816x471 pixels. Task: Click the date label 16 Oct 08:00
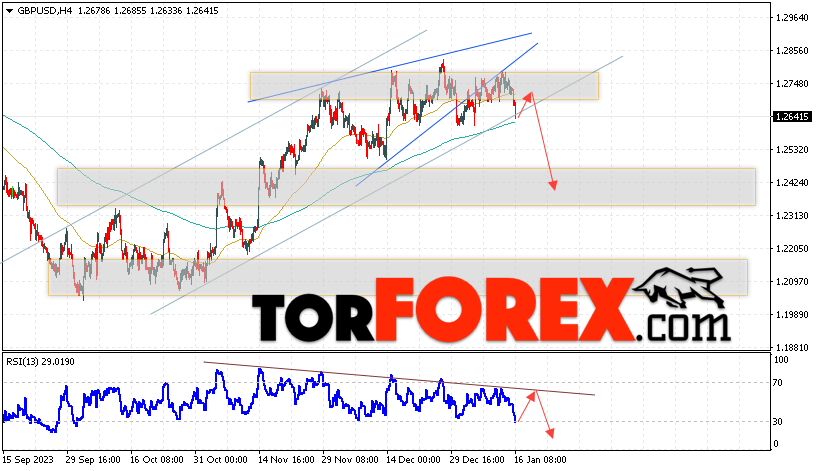[x=157, y=460]
